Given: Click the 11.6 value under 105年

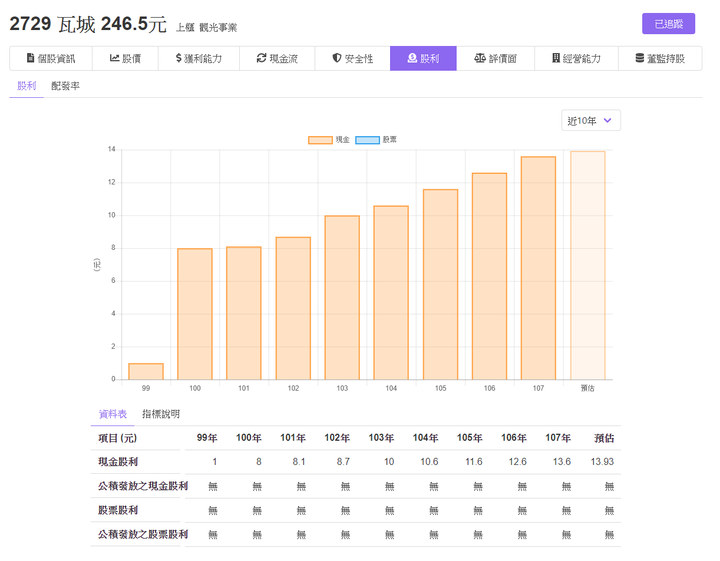Looking at the screenshot, I should [474, 462].
